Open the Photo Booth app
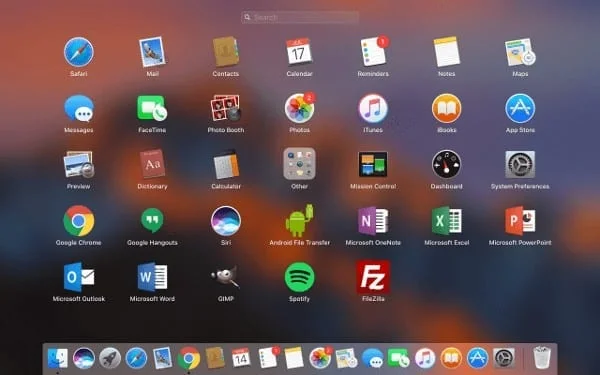The width and height of the screenshot is (600, 375). coord(226,108)
